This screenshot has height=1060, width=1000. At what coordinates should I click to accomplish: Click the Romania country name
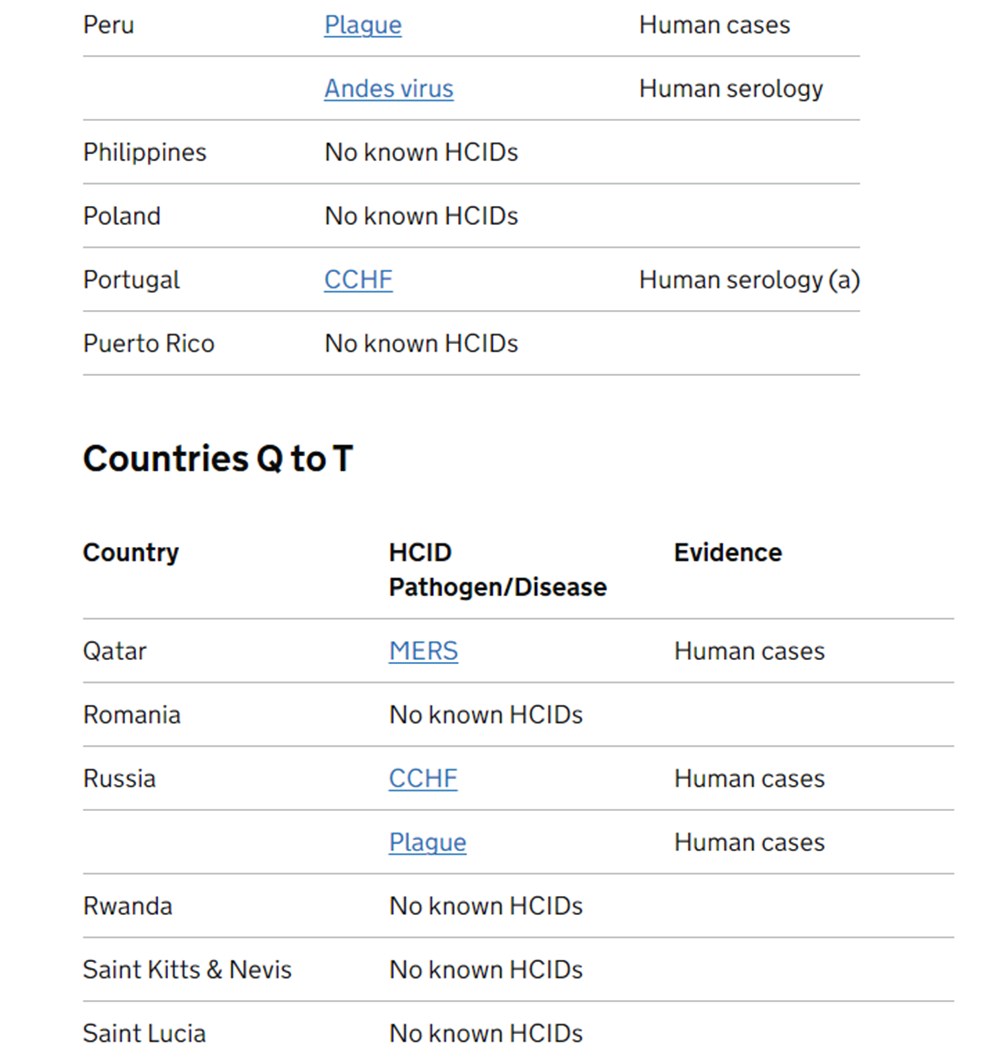pos(132,715)
